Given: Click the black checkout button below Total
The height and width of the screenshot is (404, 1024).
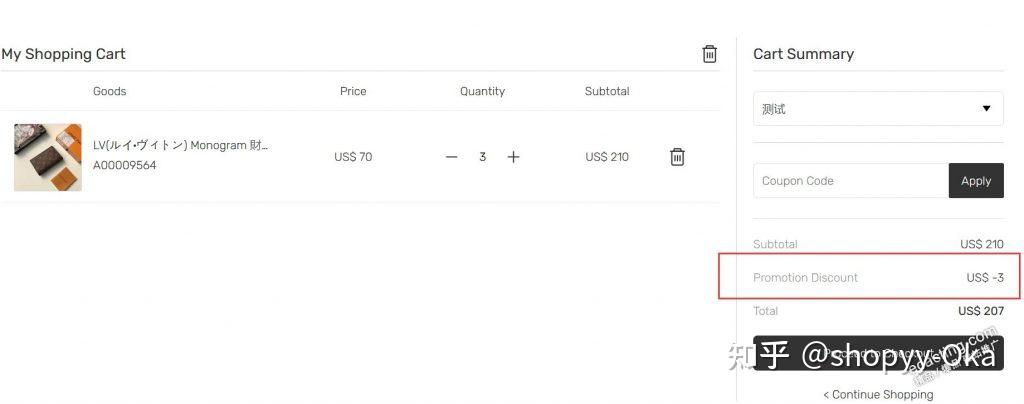Looking at the screenshot, I should pos(877,353).
